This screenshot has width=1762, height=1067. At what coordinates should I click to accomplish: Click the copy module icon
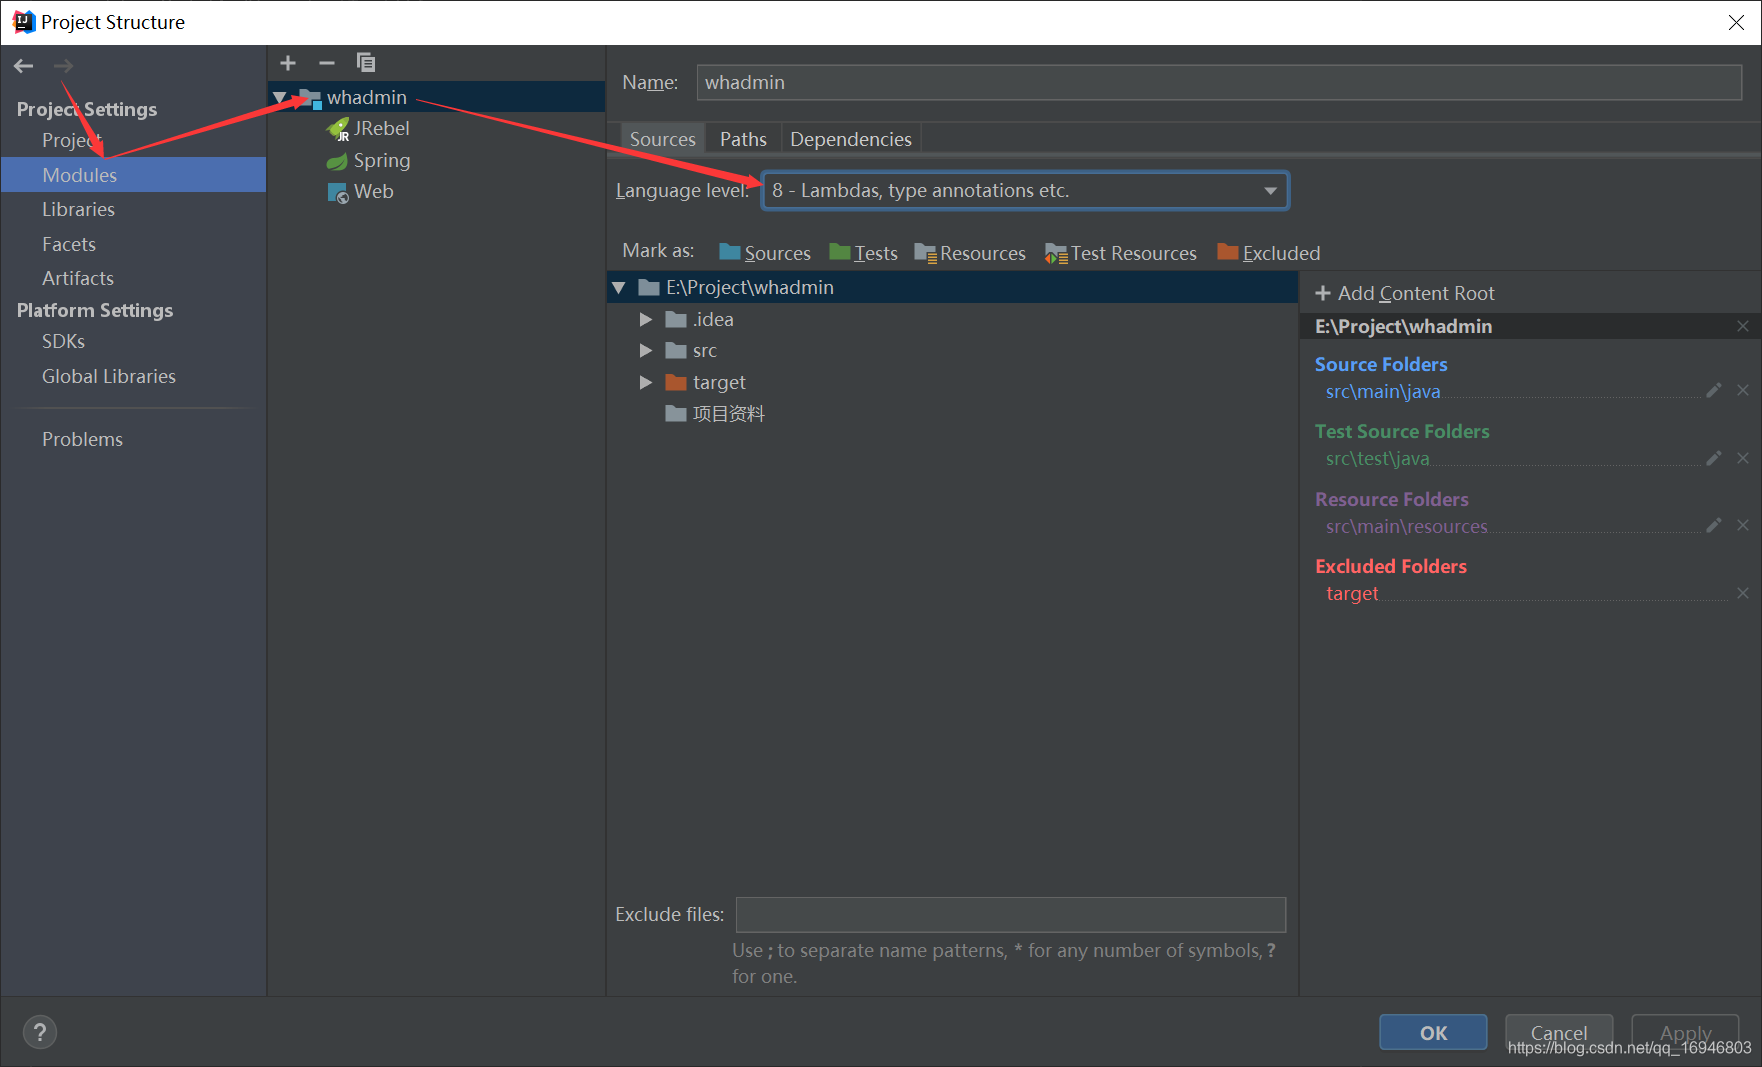click(366, 62)
